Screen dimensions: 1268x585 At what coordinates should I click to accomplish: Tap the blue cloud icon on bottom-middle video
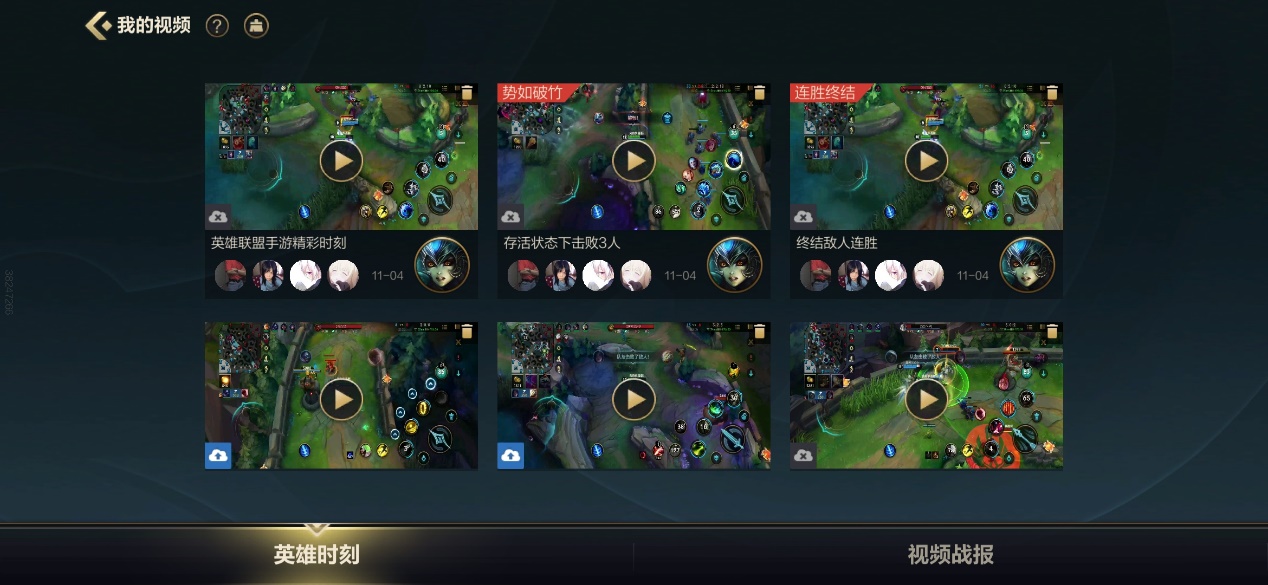511,455
